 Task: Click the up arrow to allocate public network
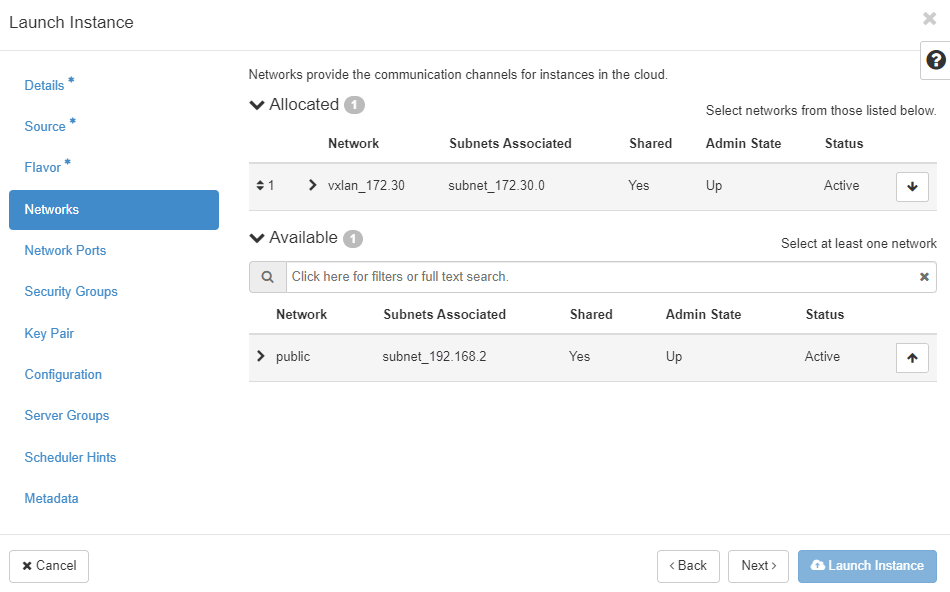pyautogui.click(x=912, y=357)
